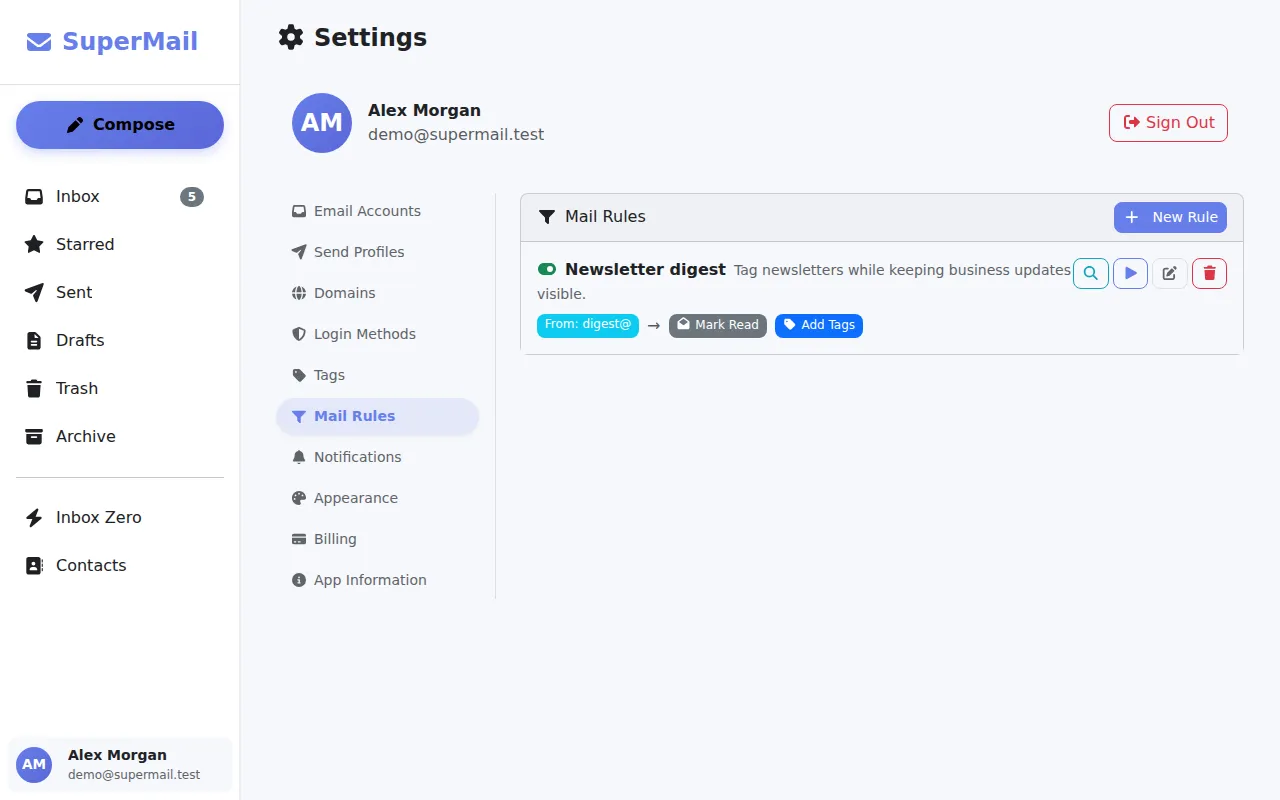This screenshot has height=800, width=1280.
Task: Click the Mark Read action badge
Action: 718,325
